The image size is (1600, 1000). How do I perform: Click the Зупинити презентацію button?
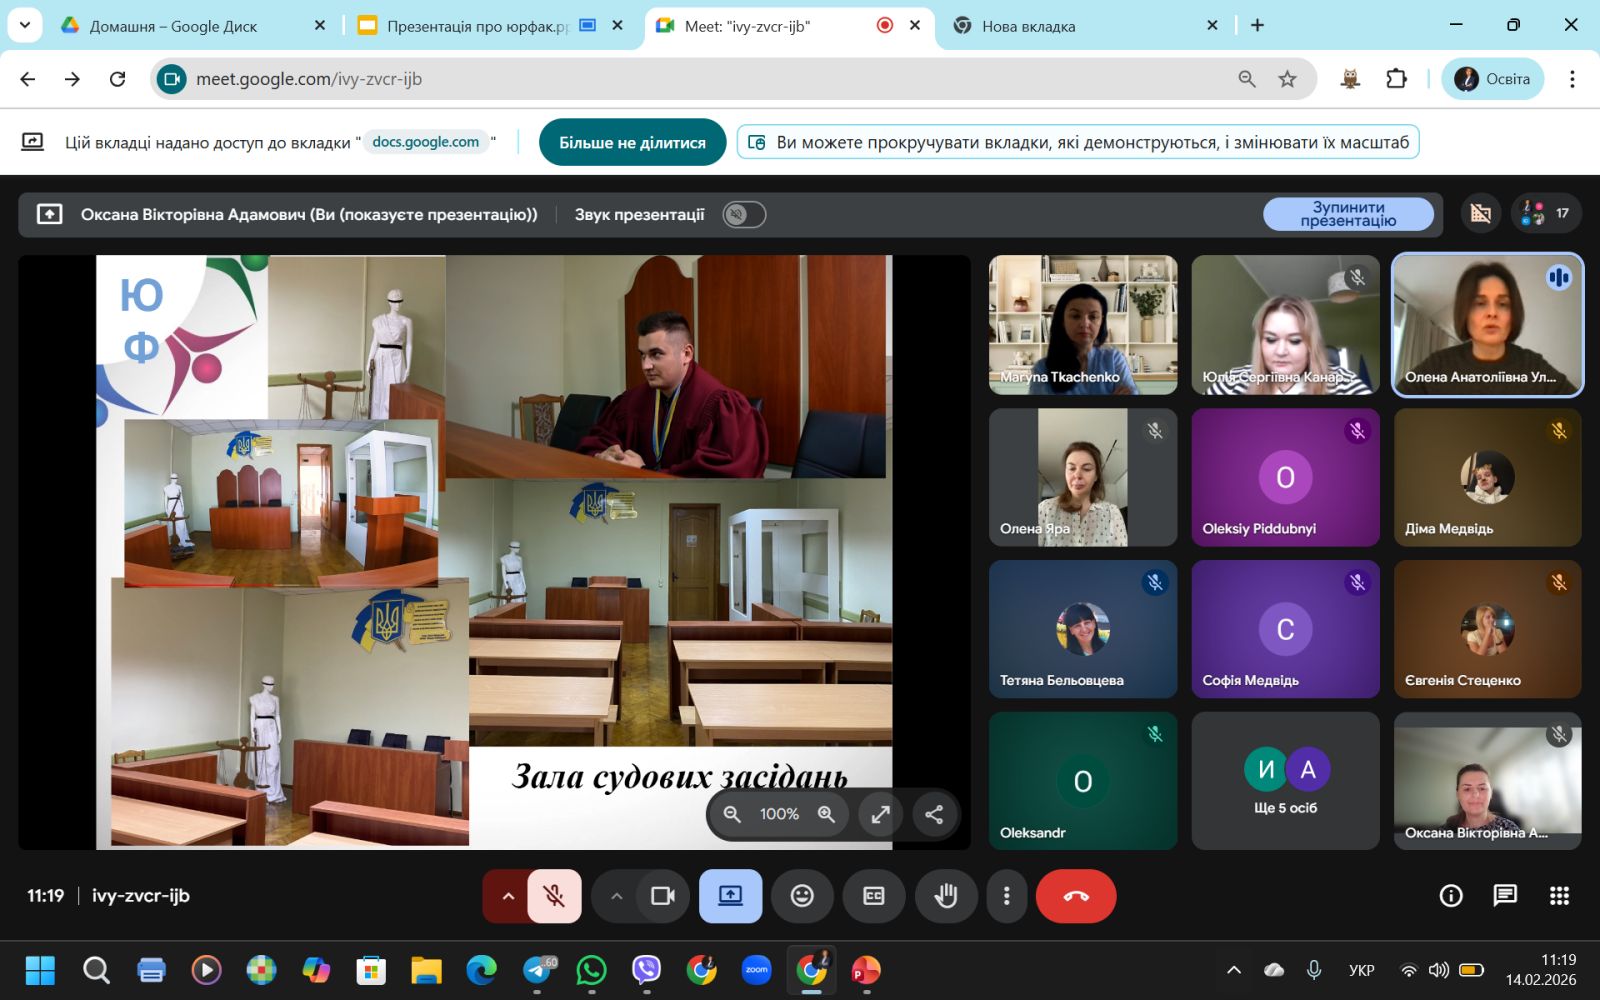click(x=1347, y=214)
